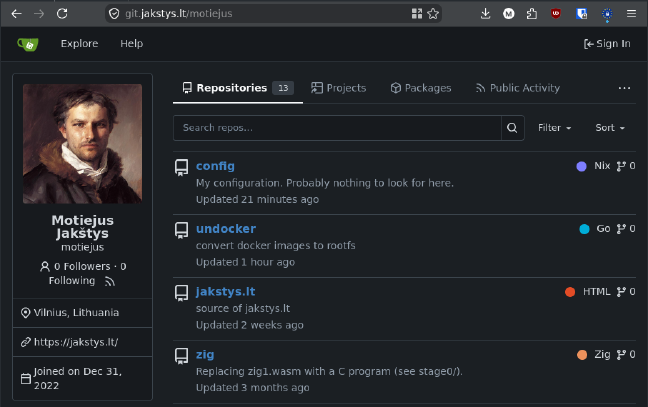Open the browser hamburger menu
Viewport: 648px width, 407px height.
(x=631, y=14)
